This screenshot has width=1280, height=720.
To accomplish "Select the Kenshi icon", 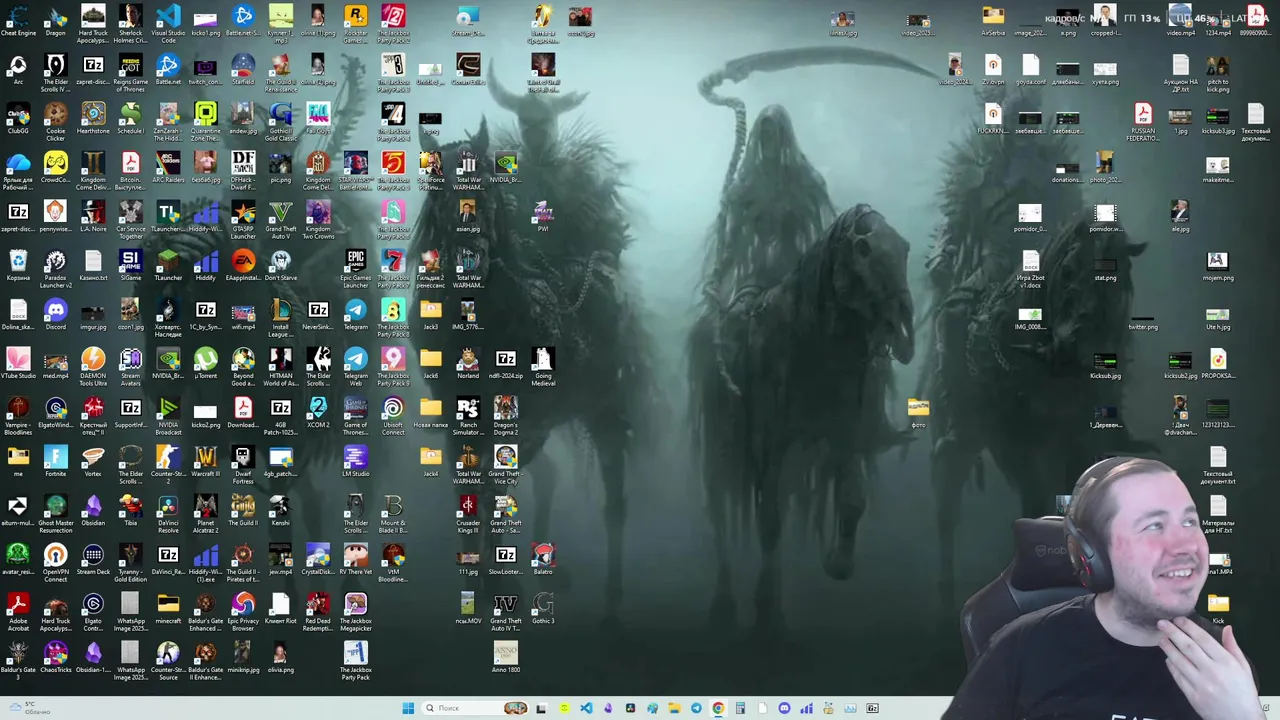I will tap(280, 511).
